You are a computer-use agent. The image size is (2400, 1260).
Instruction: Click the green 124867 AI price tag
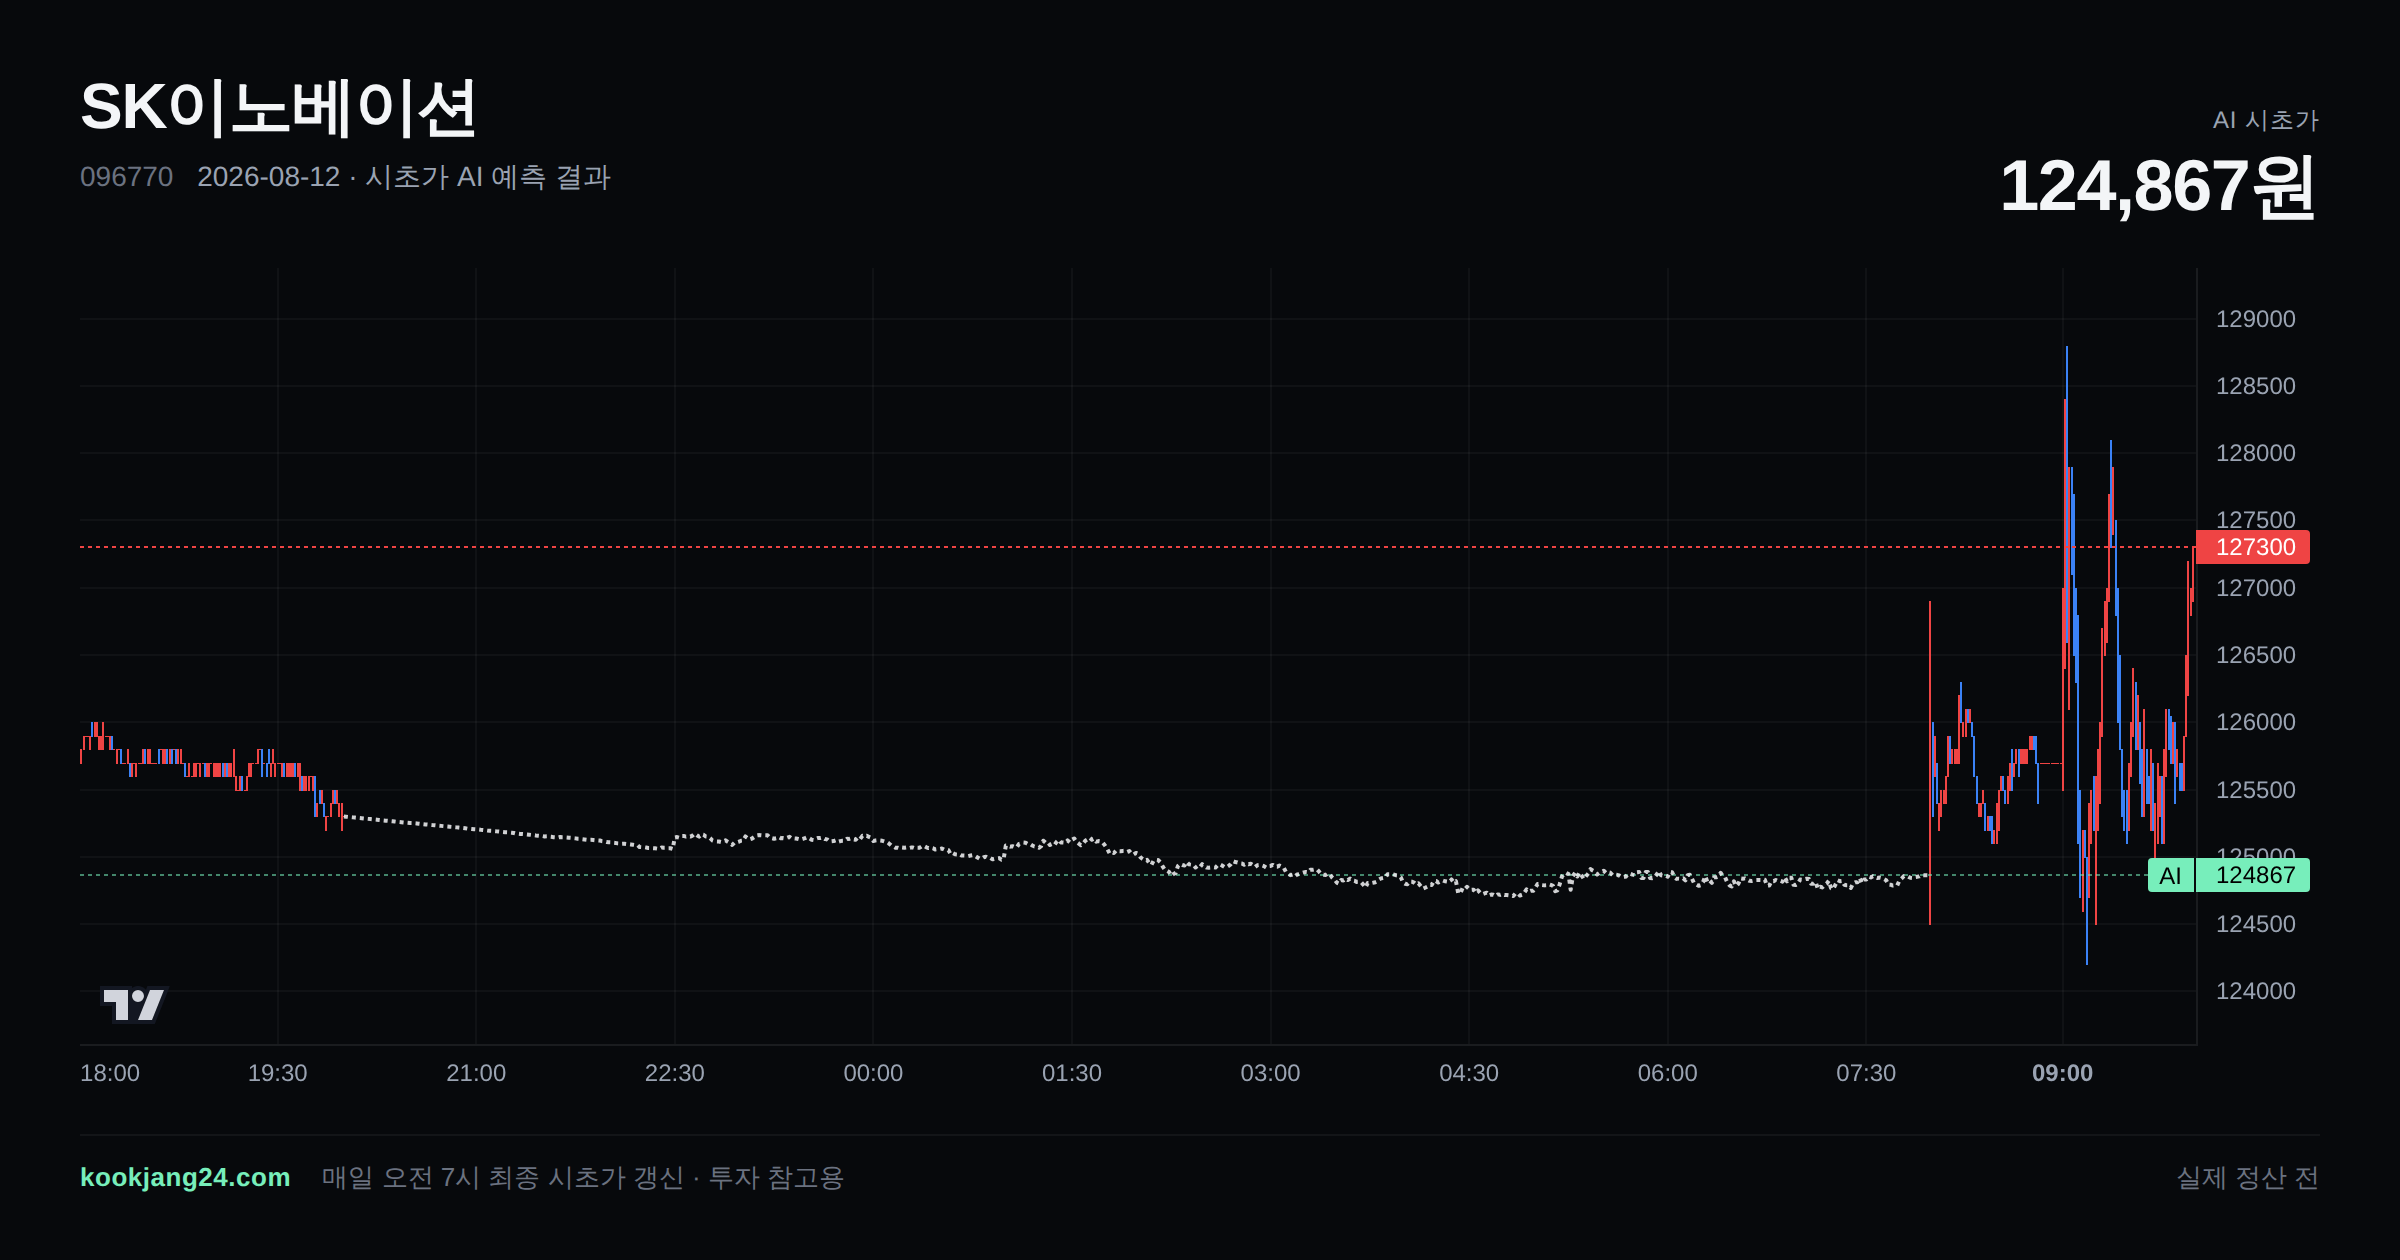point(2252,875)
